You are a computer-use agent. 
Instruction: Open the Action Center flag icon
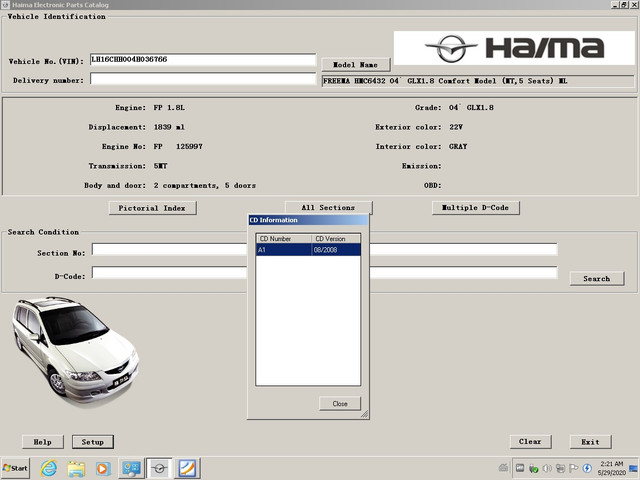point(573,468)
